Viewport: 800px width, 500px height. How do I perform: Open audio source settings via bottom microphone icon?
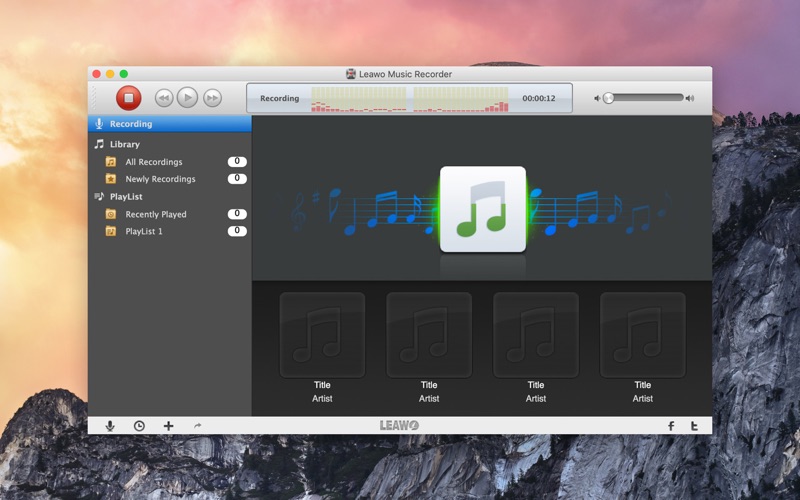click(x=110, y=426)
